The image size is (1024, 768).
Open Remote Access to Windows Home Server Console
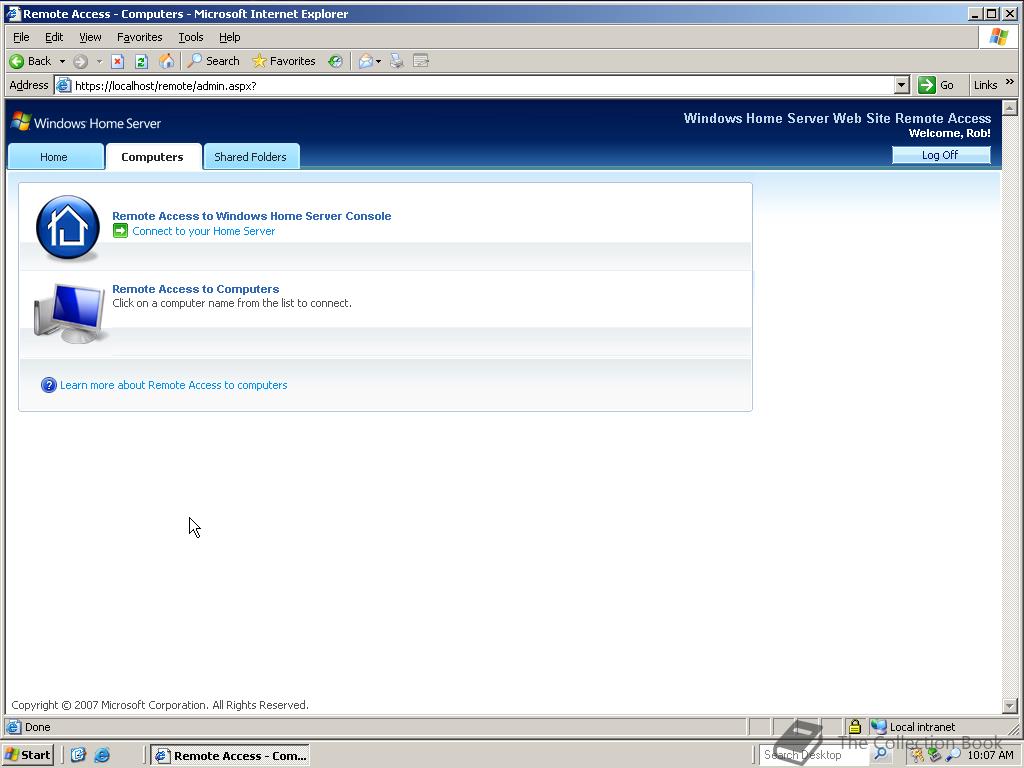tap(251, 216)
